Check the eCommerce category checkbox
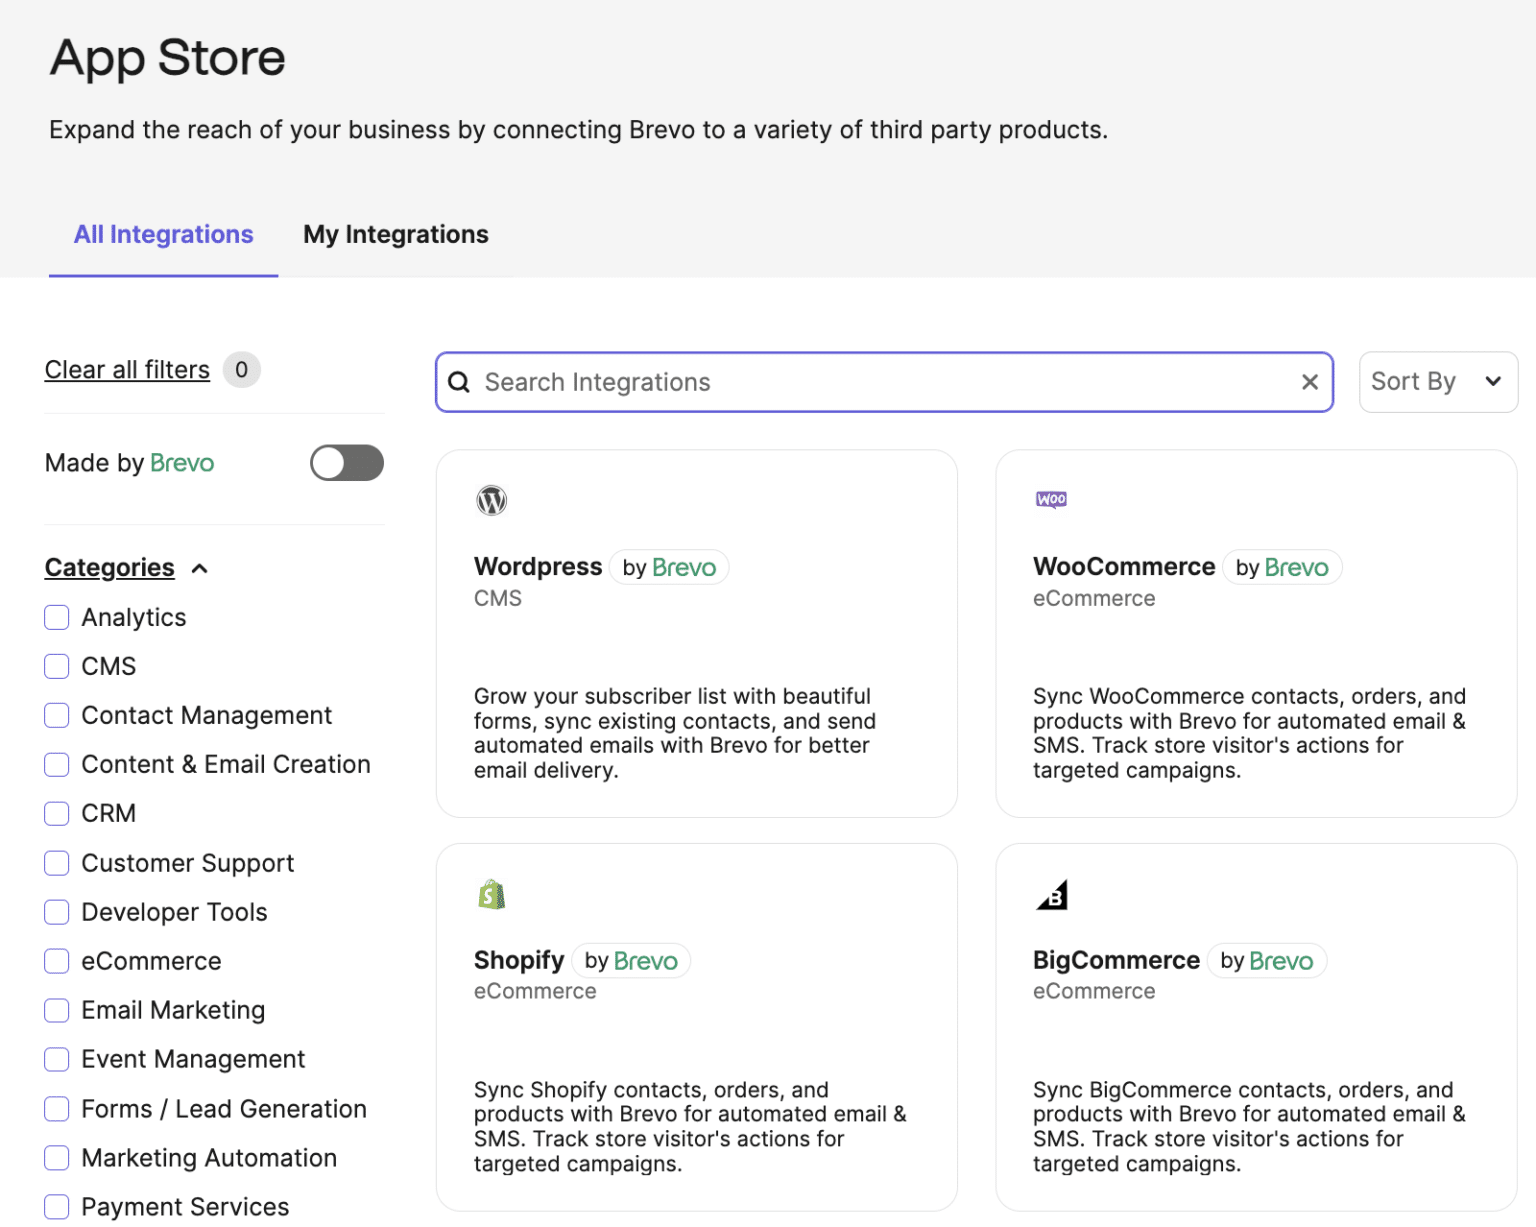The width and height of the screenshot is (1536, 1227). point(57,961)
